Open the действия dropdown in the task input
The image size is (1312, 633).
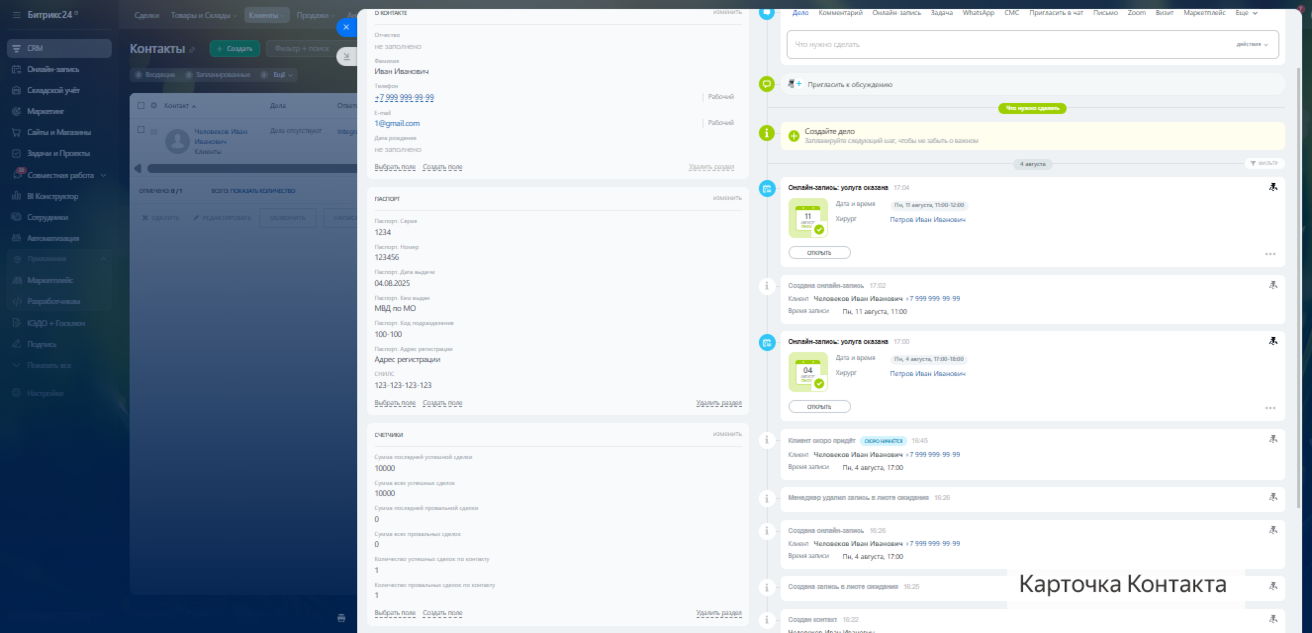click(1252, 44)
